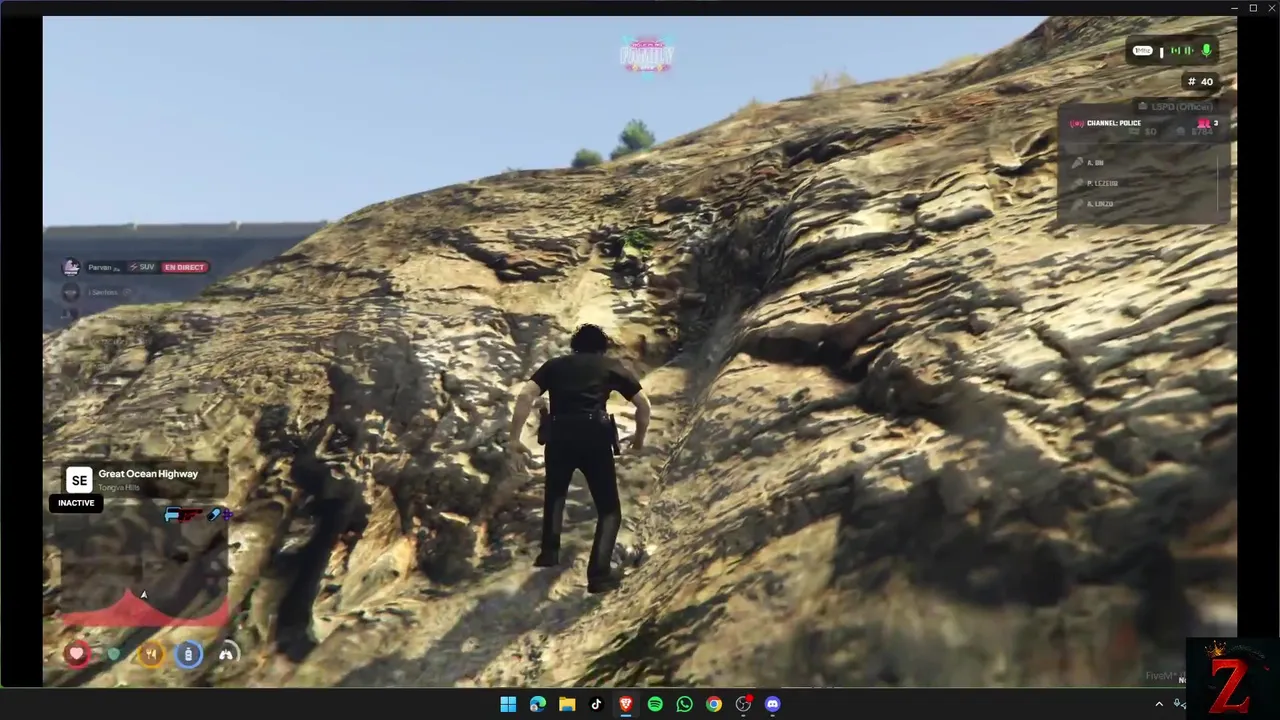1280x720 pixels.
Task: Open Discord from the taskbar
Action: click(x=772, y=704)
